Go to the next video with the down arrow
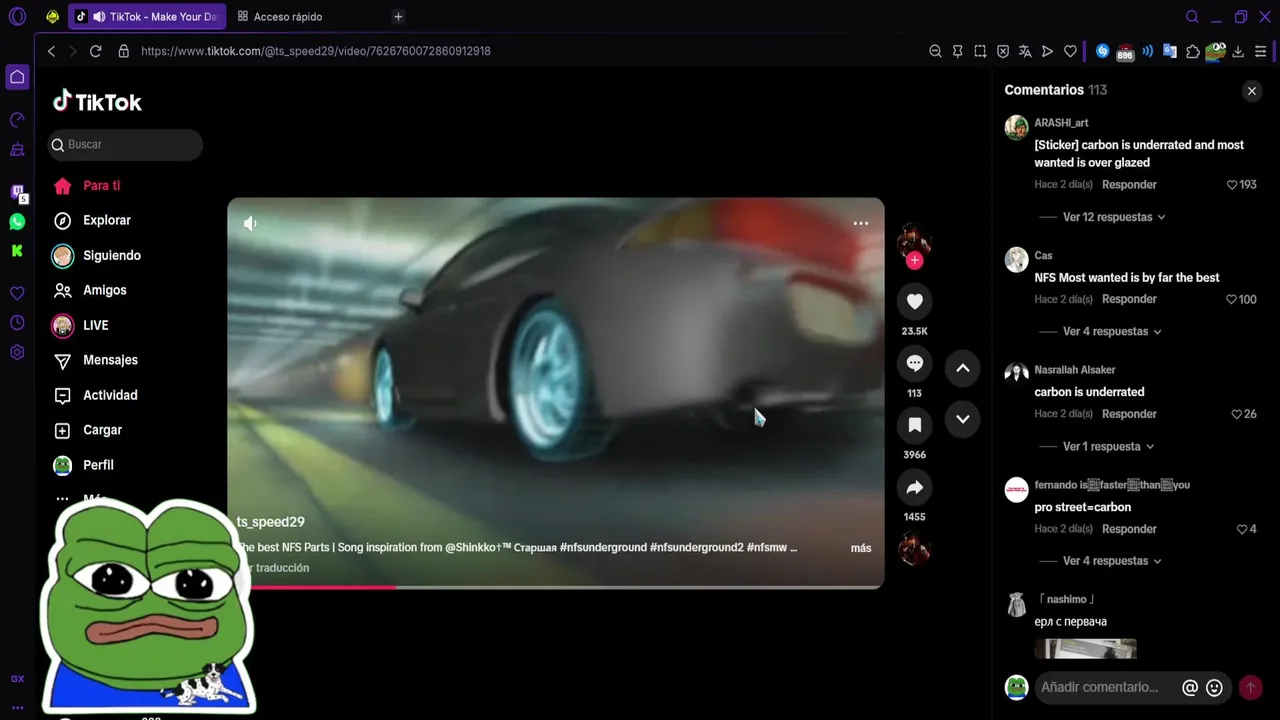Viewport: 1280px width, 720px height. pos(962,419)
